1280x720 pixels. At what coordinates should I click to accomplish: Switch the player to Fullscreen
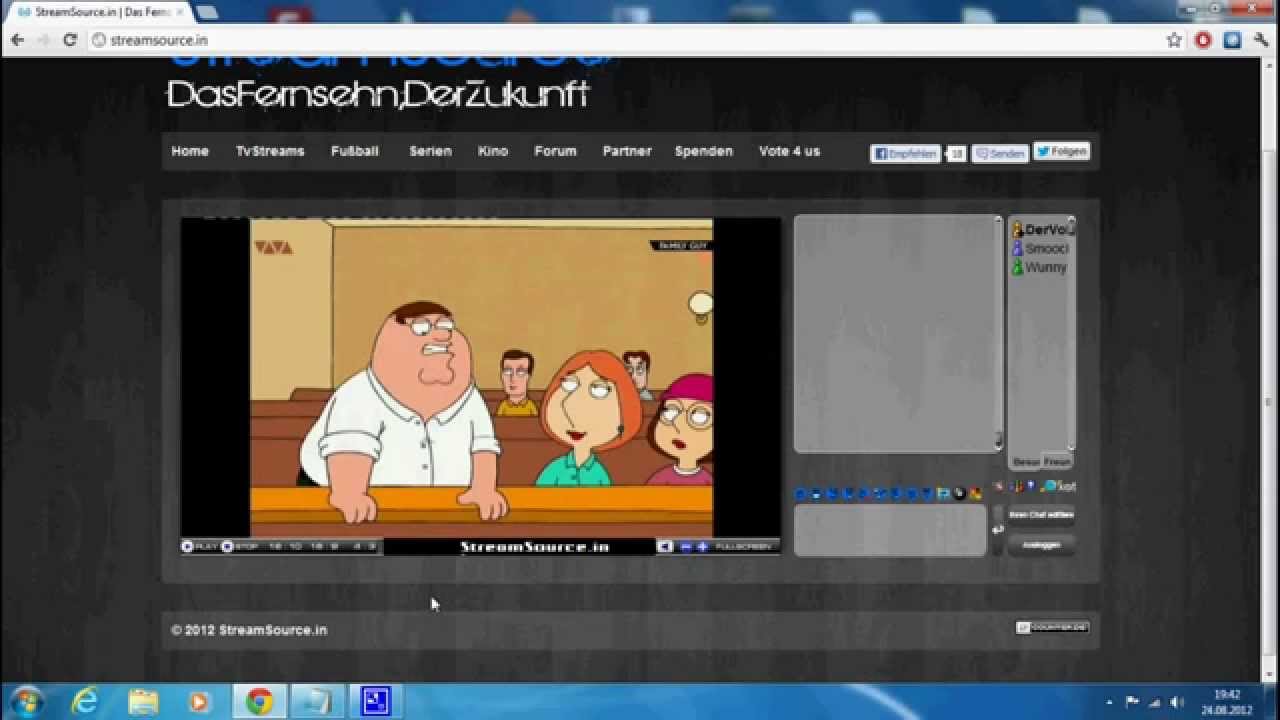click(746, 547)
